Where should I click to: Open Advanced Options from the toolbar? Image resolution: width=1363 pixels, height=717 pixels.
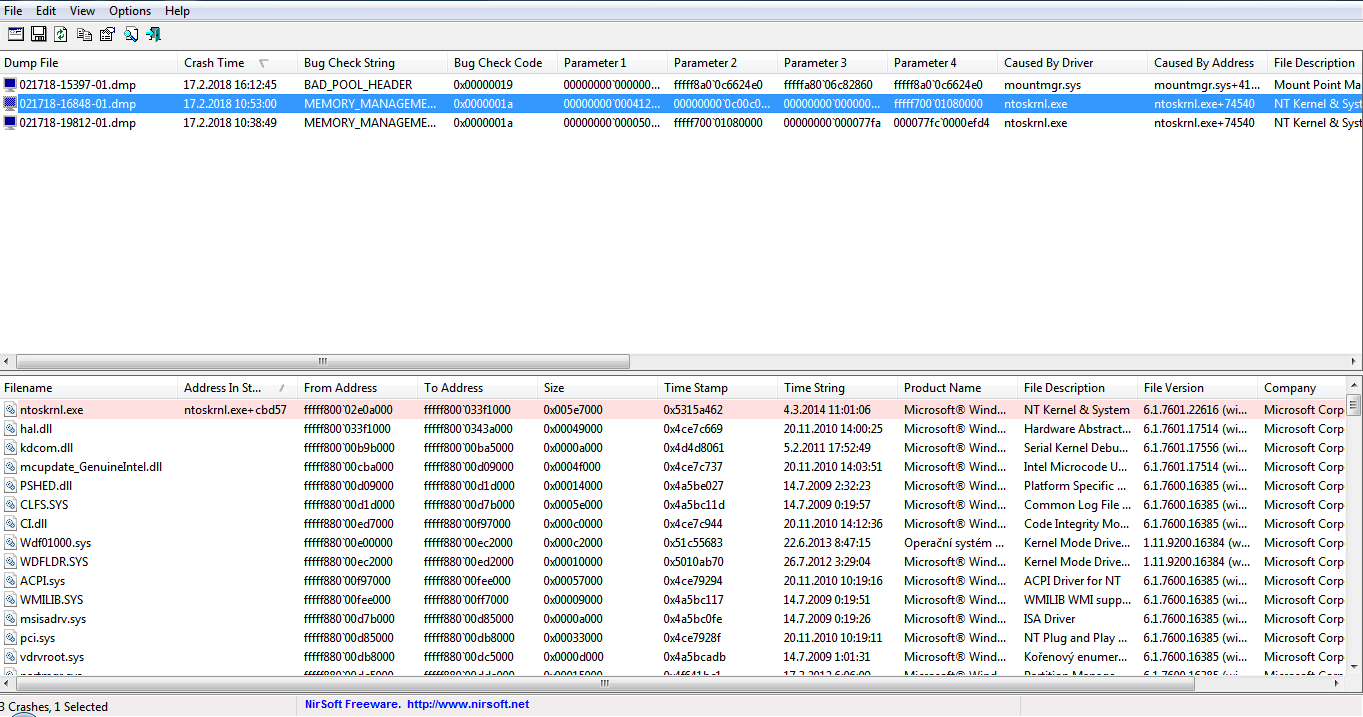click(15, 34)
